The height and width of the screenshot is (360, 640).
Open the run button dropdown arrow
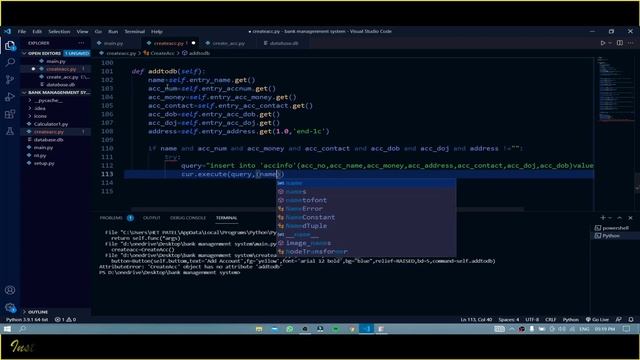(x=610, y=43)
